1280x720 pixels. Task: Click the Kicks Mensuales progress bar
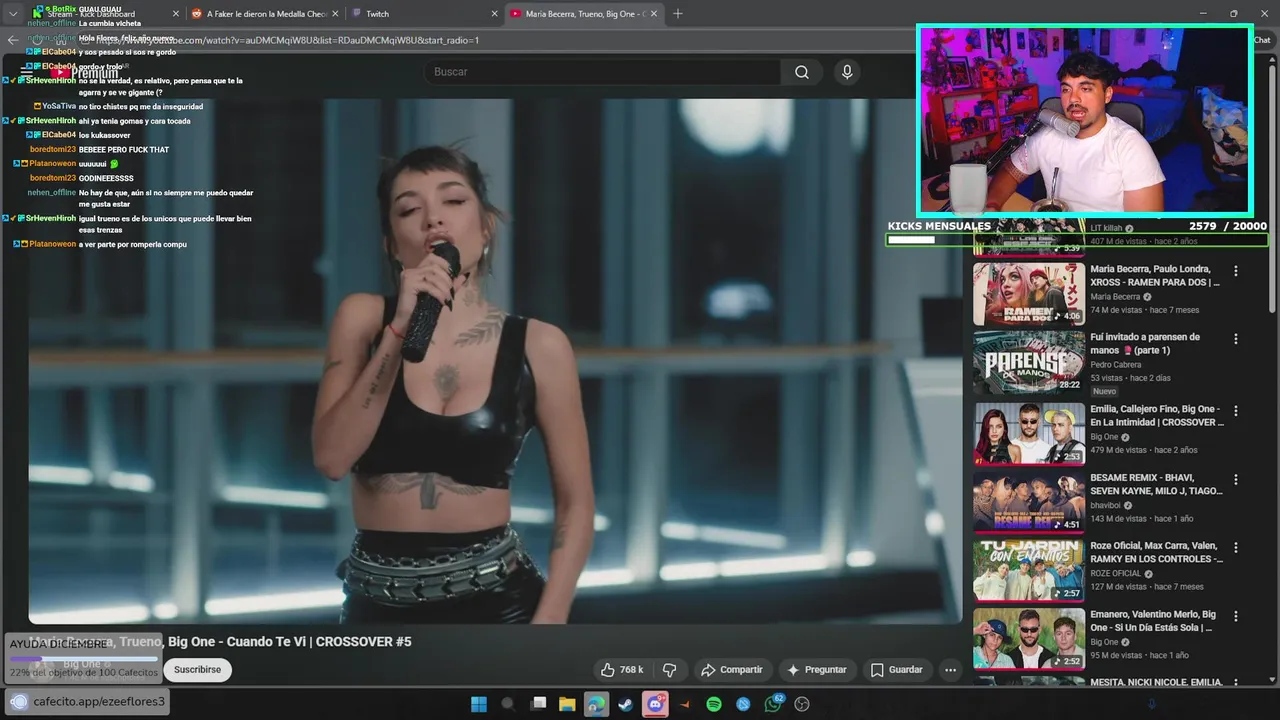1077,240
